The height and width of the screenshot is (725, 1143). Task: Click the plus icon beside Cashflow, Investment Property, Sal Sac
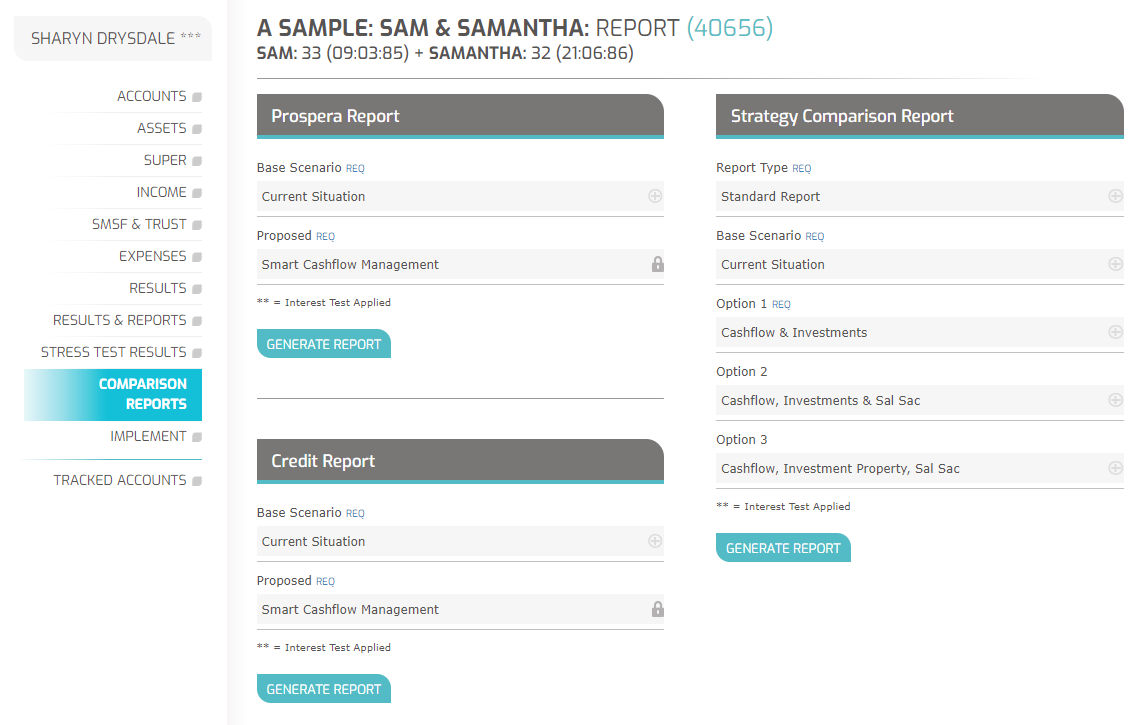pyautogui.click(x=1115, y=468)
